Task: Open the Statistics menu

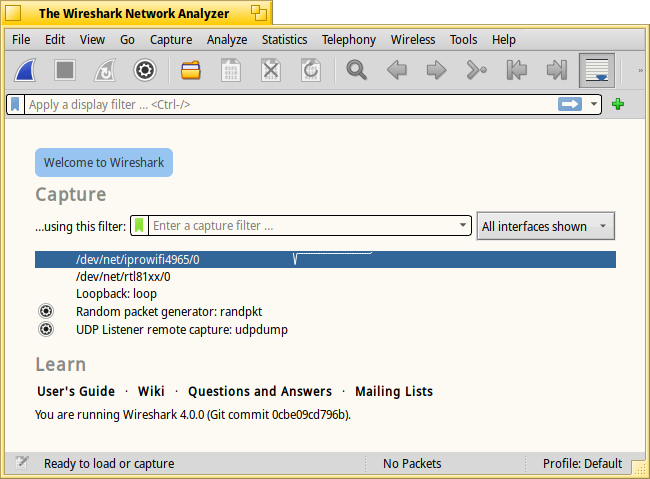Action: coord(284,39)
